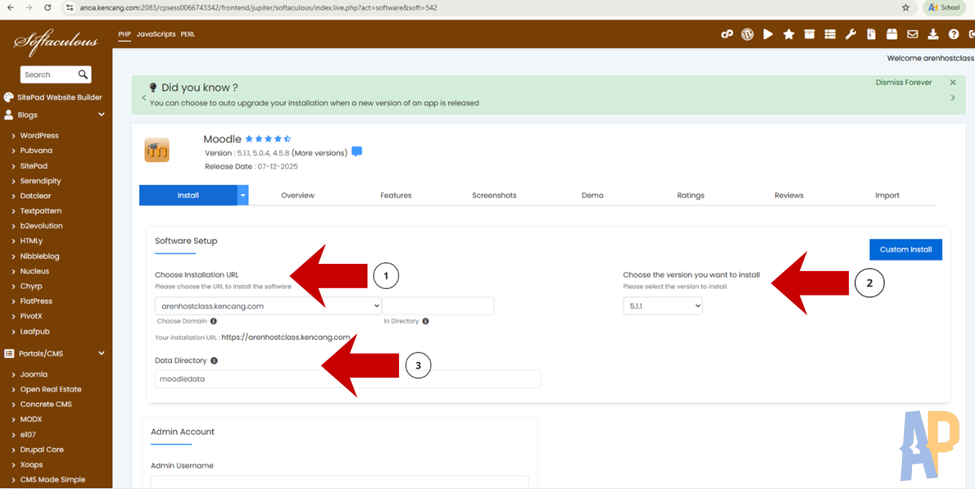
Task: Click the star ratings icon in toolbar
Action: point(789,34)
